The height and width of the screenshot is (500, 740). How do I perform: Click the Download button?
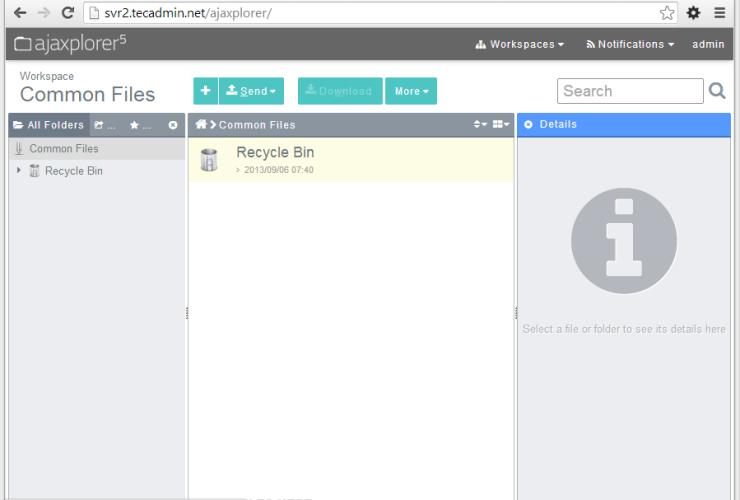point(339,91)
